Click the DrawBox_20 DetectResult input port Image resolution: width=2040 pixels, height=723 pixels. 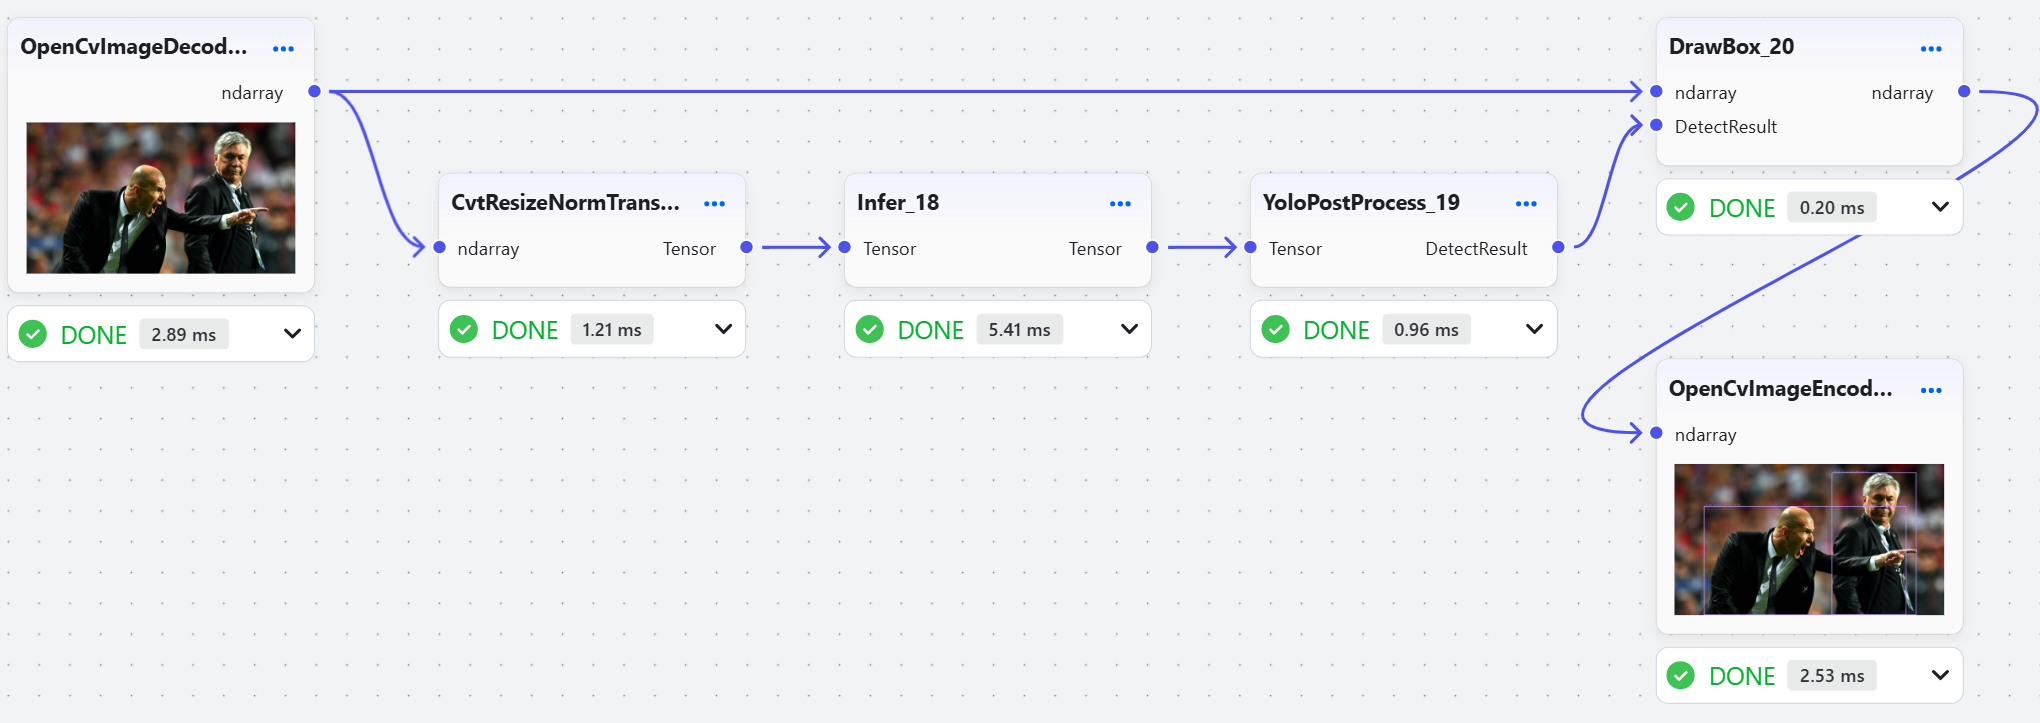pos(1656,125)
